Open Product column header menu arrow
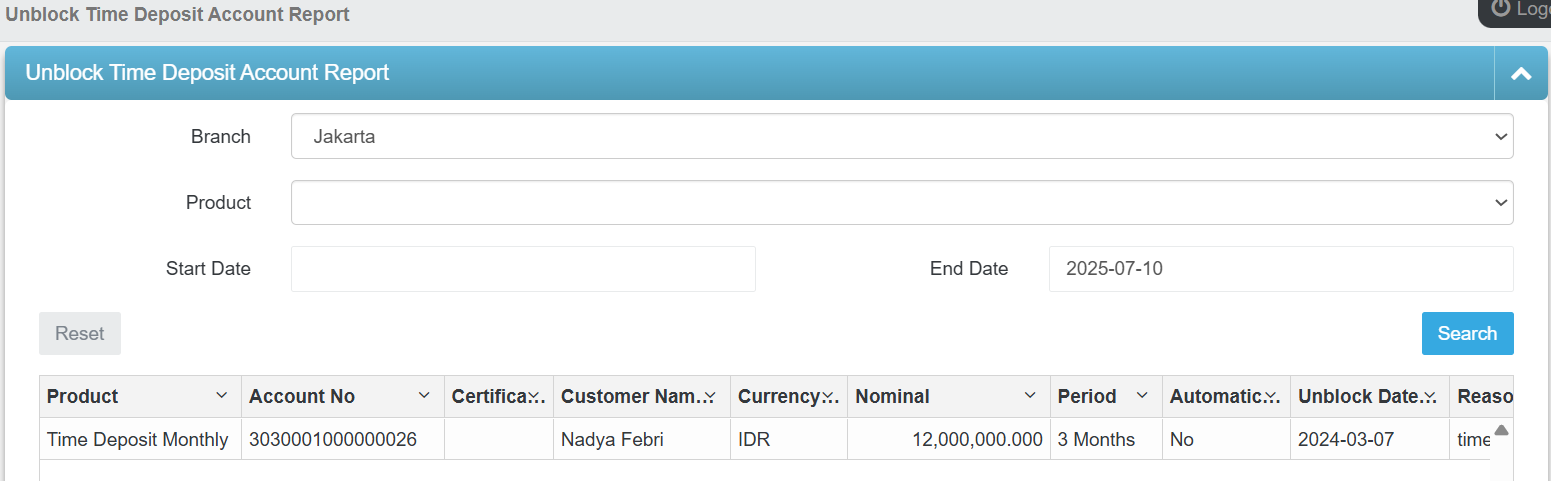 [x=222, y=396]
